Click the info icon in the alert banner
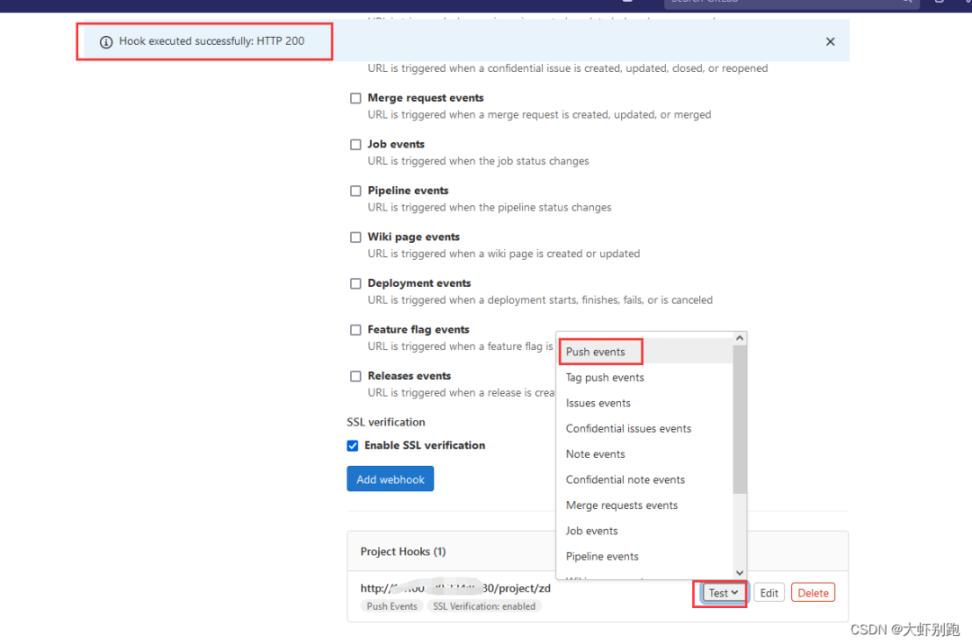The height and width of the screenshot is (644, 972). (x=107, y=42)
